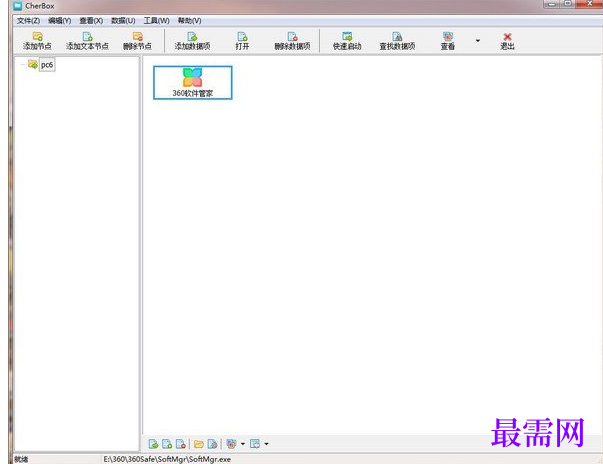
Task: Click the yellow open-folder icon in bottom bar
Action: [199, 444]
